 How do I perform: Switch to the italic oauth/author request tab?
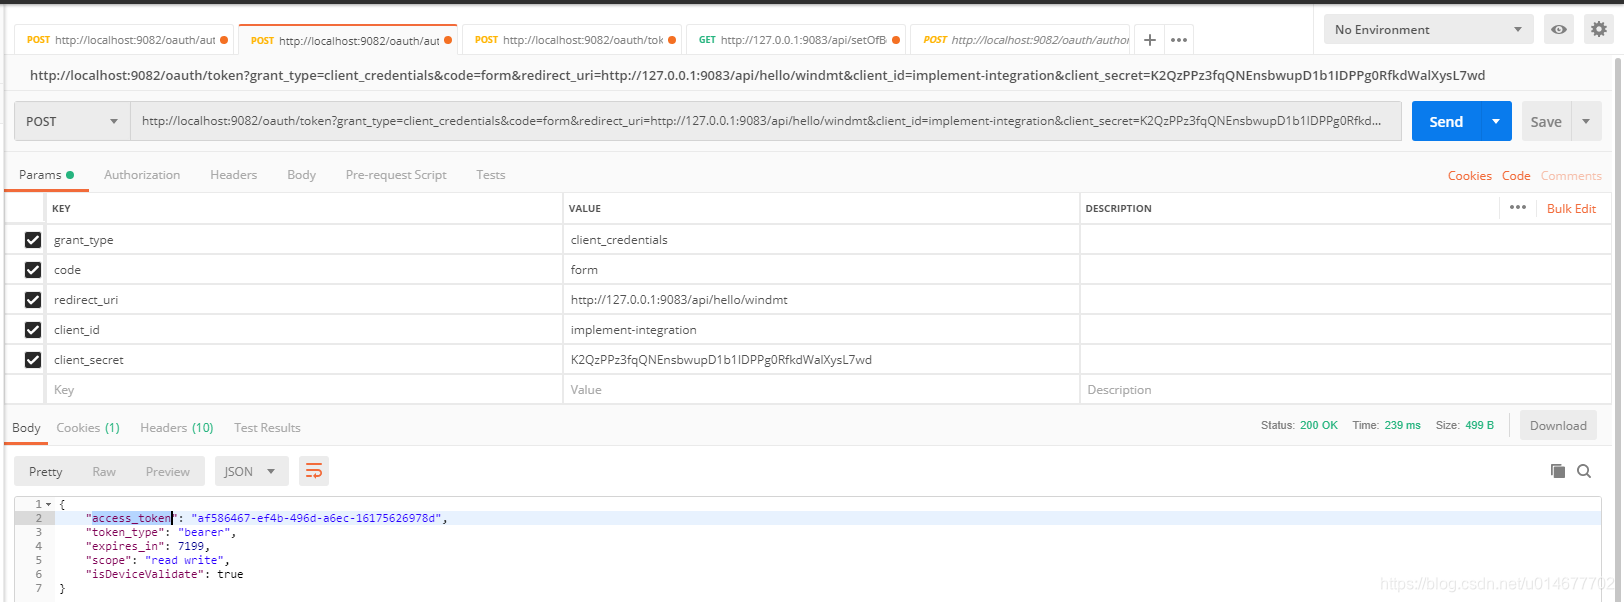click(1020, 40)
